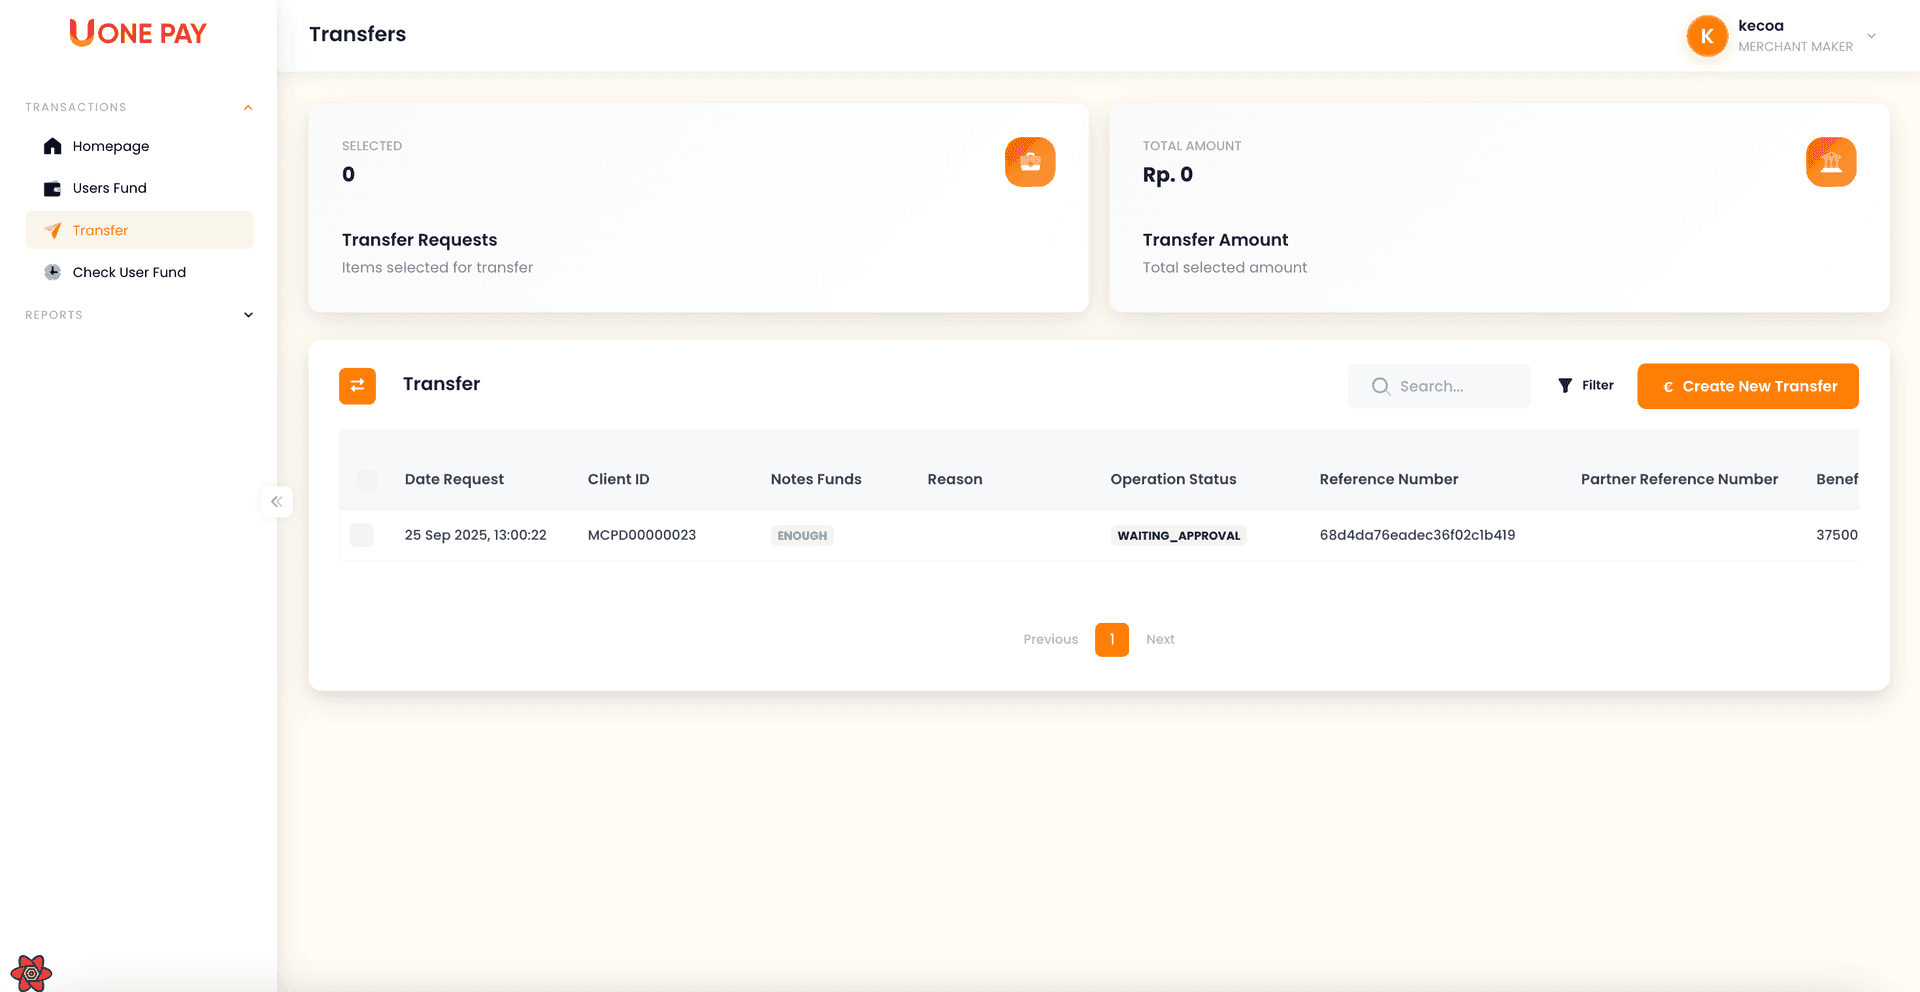Screen dimensions: 1920x992
Task: Go to the Next page
Action: [1160, 640]
